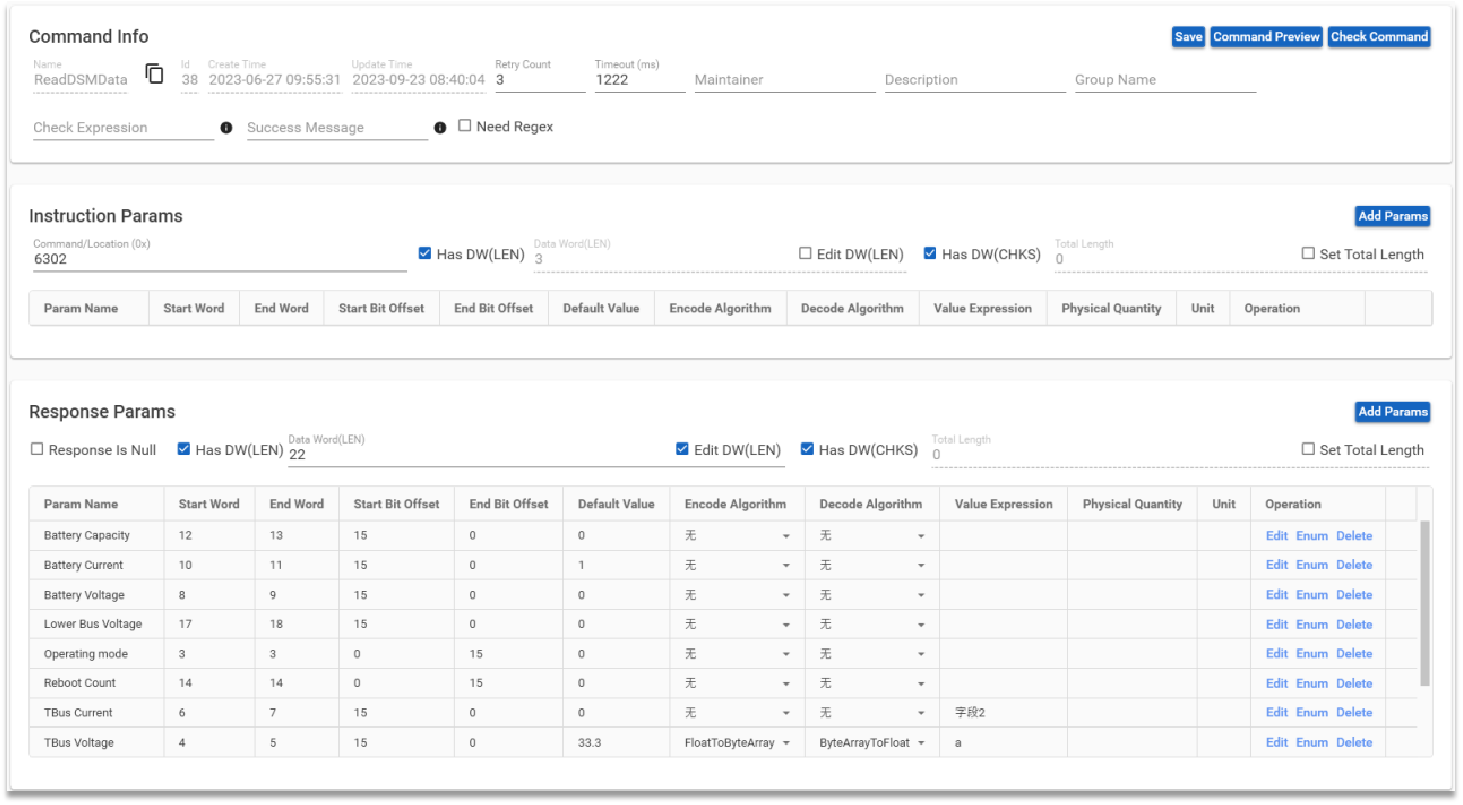Click value expression 字段2 in TBus Current row
The image size is (1463, 805).
click(x=970, y=713)
